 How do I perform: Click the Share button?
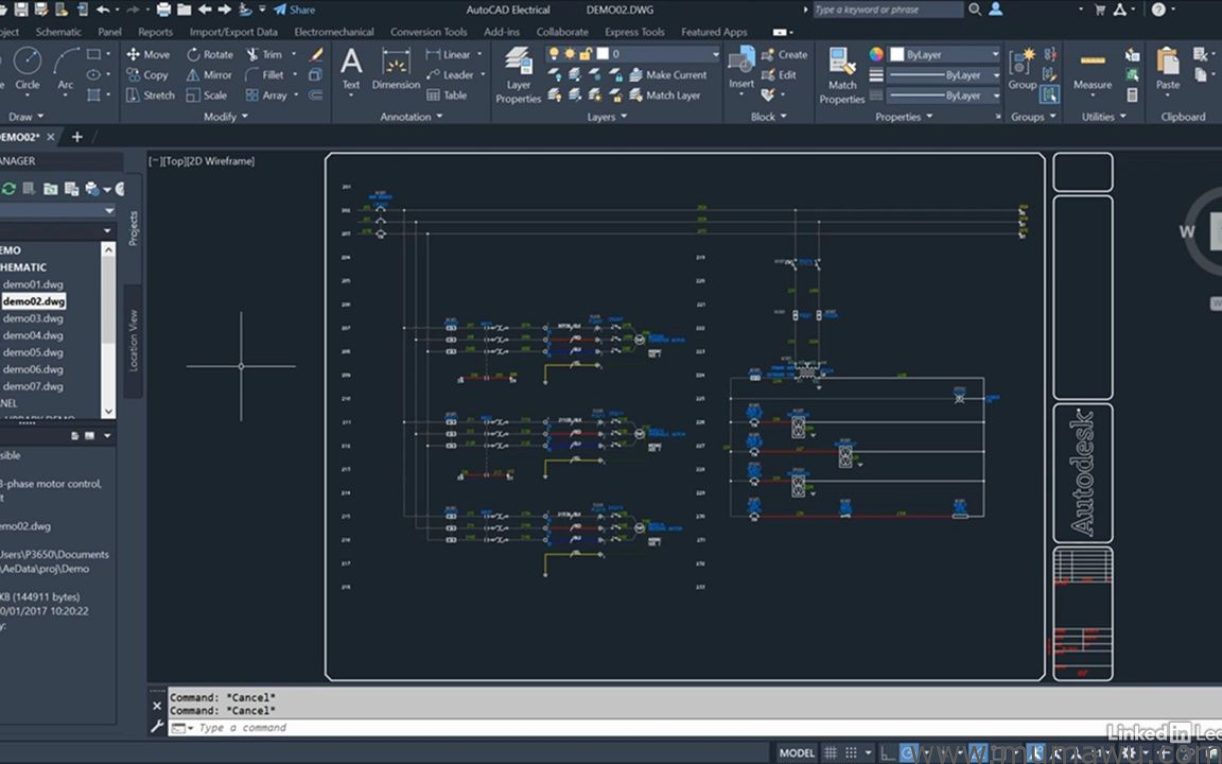point(294,10)
